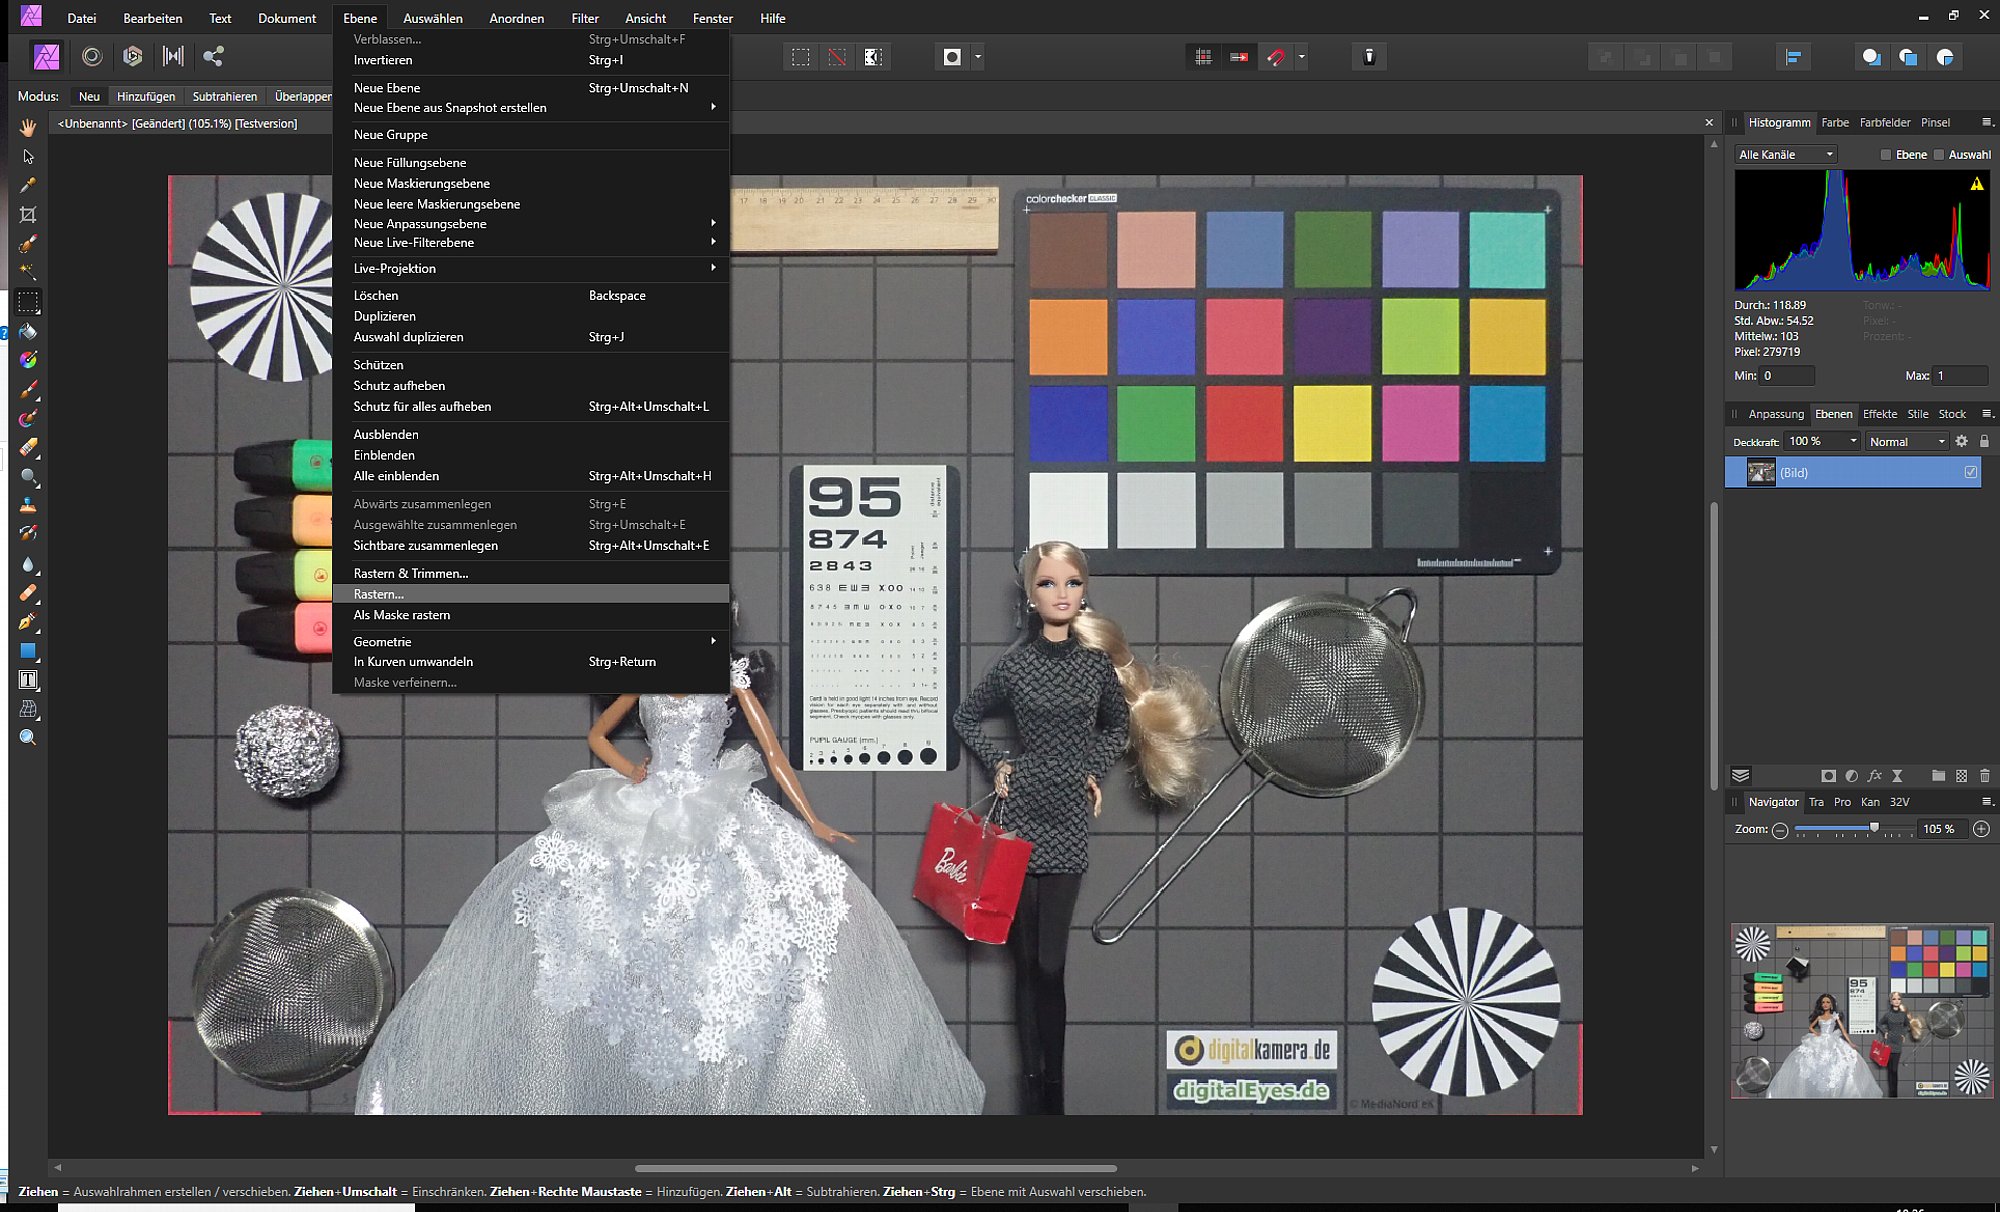Select the Hand view tool
This screenshot has height=1212, width=2000.
[28, 128]
